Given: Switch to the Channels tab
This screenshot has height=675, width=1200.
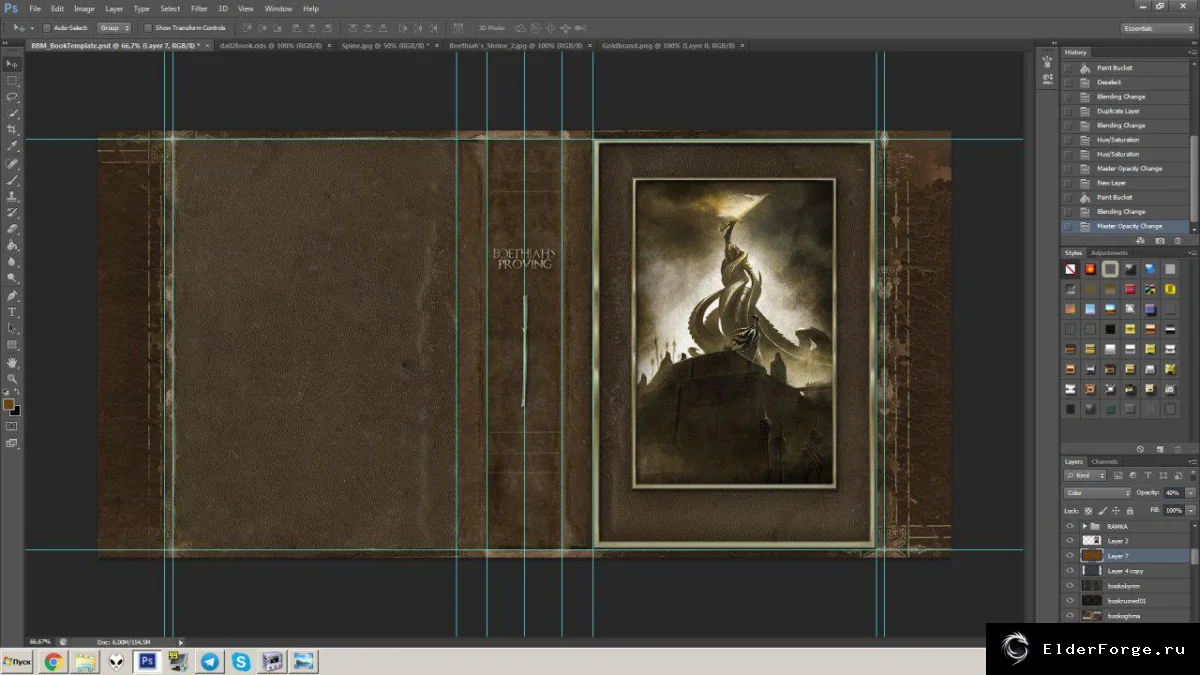Looking at the screenshot, I should [1105, 462].
